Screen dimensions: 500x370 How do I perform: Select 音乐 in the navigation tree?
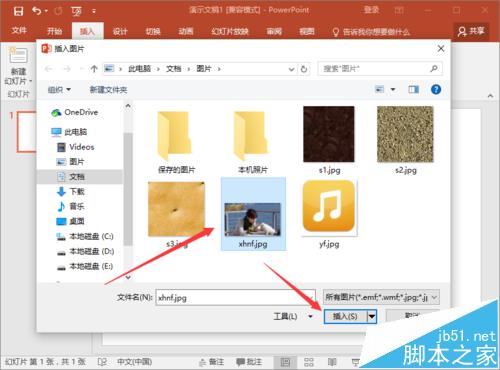coord(70,206)
